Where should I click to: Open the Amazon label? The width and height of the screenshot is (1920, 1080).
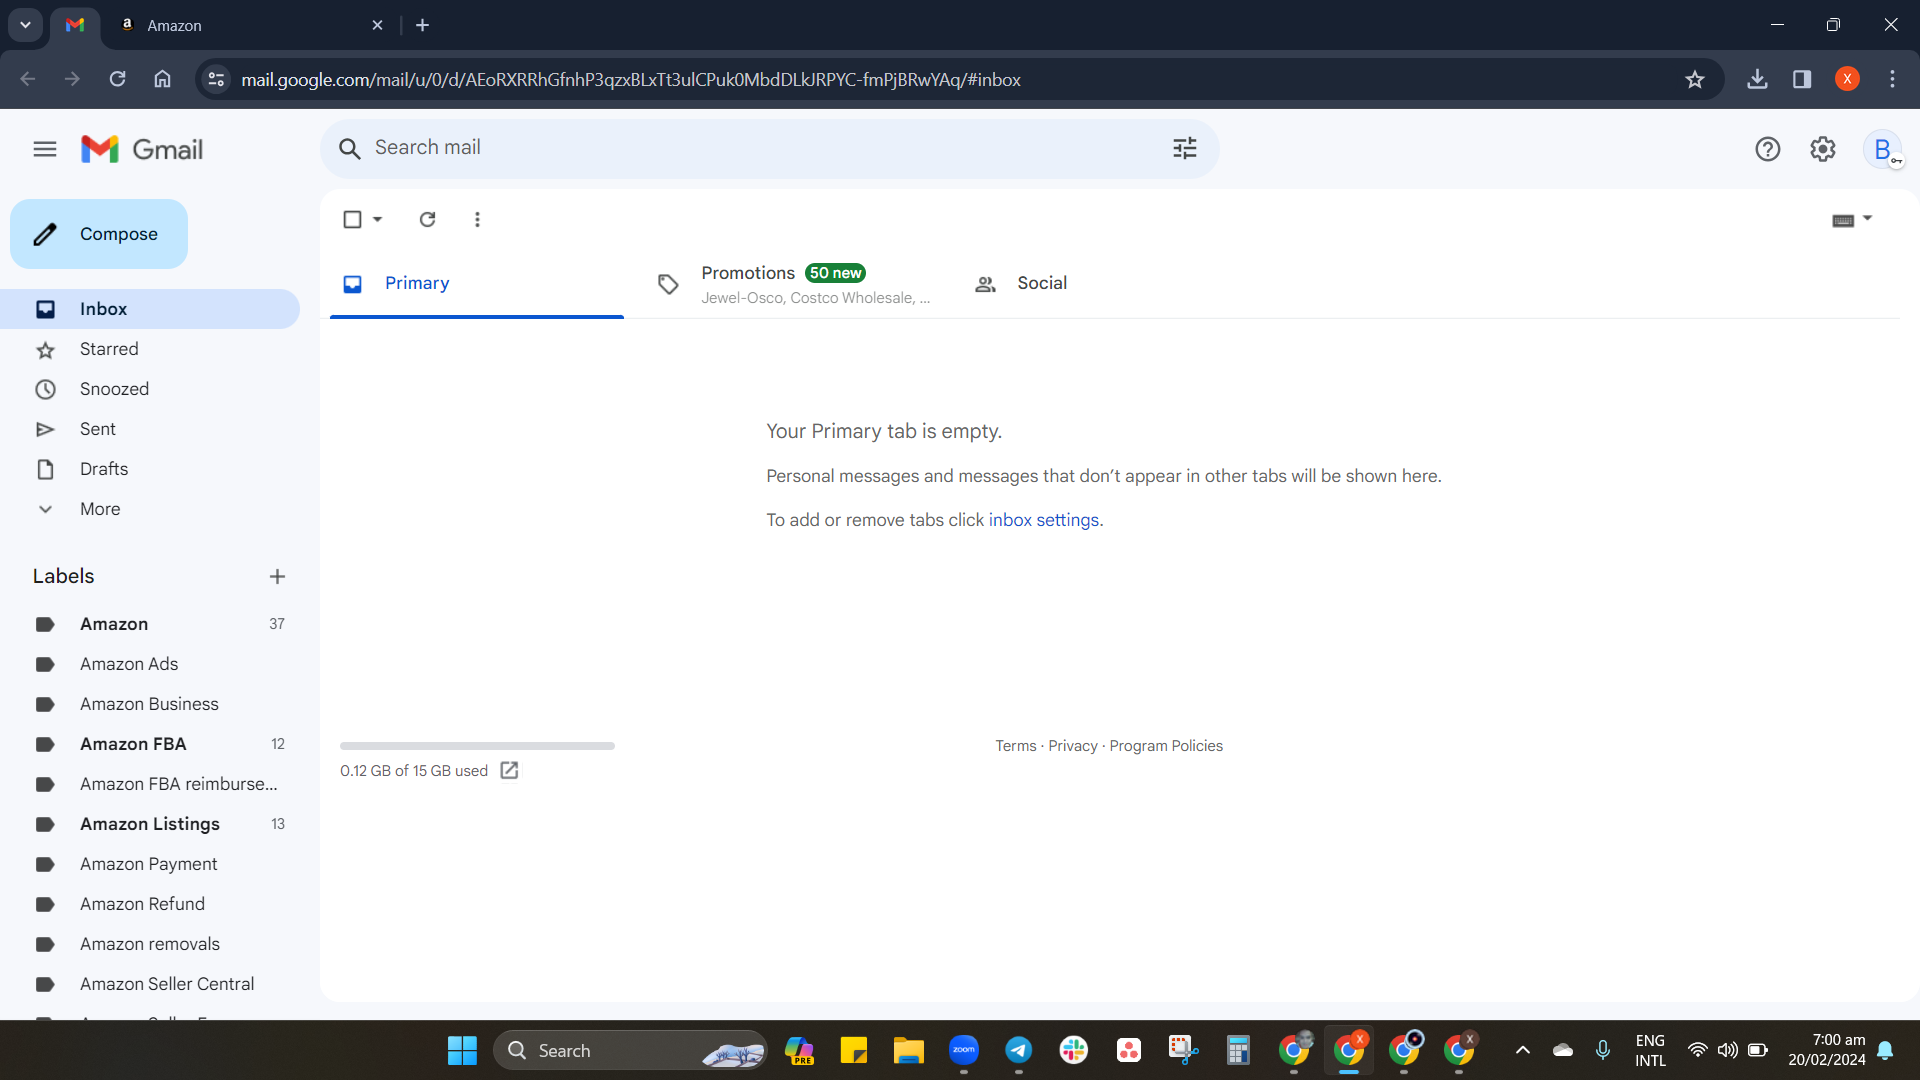(150, 624)
